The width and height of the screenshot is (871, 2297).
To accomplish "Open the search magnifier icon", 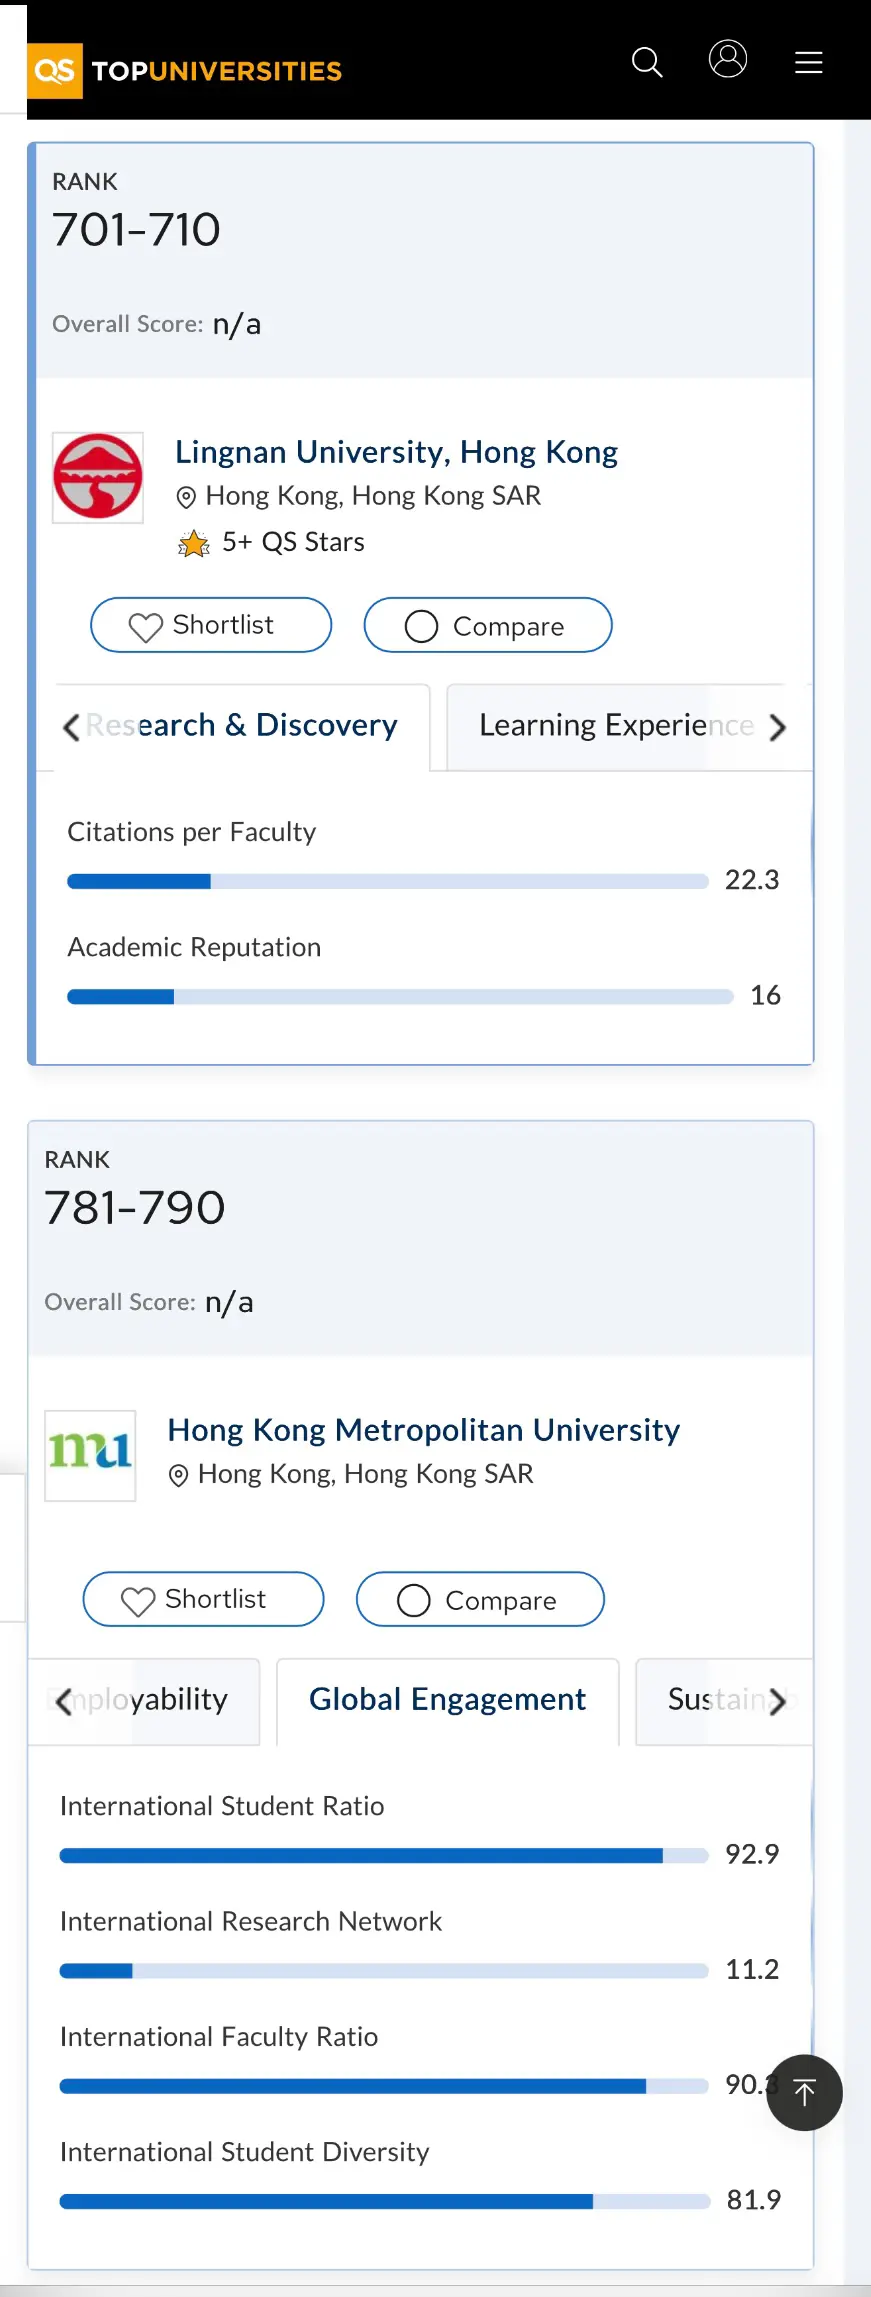I will tap(647, 62).
